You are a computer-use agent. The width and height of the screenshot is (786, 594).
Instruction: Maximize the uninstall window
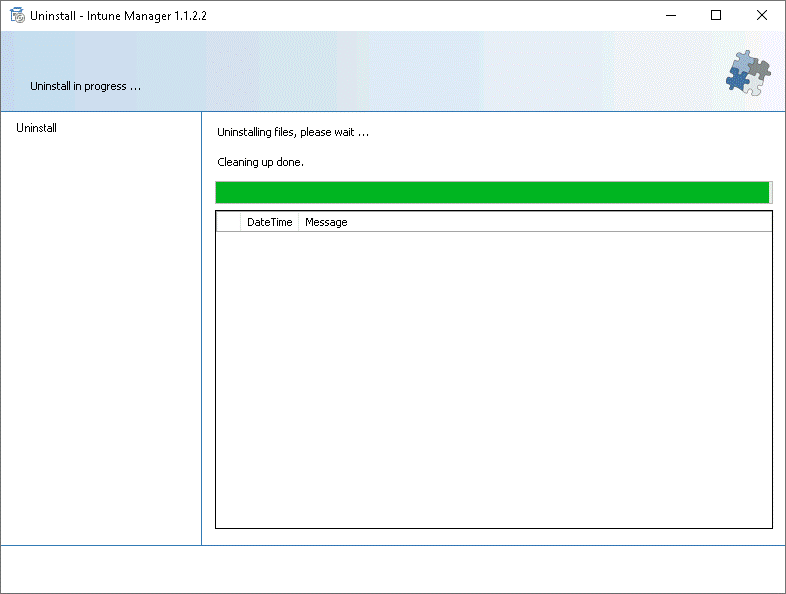coord(716,16)
